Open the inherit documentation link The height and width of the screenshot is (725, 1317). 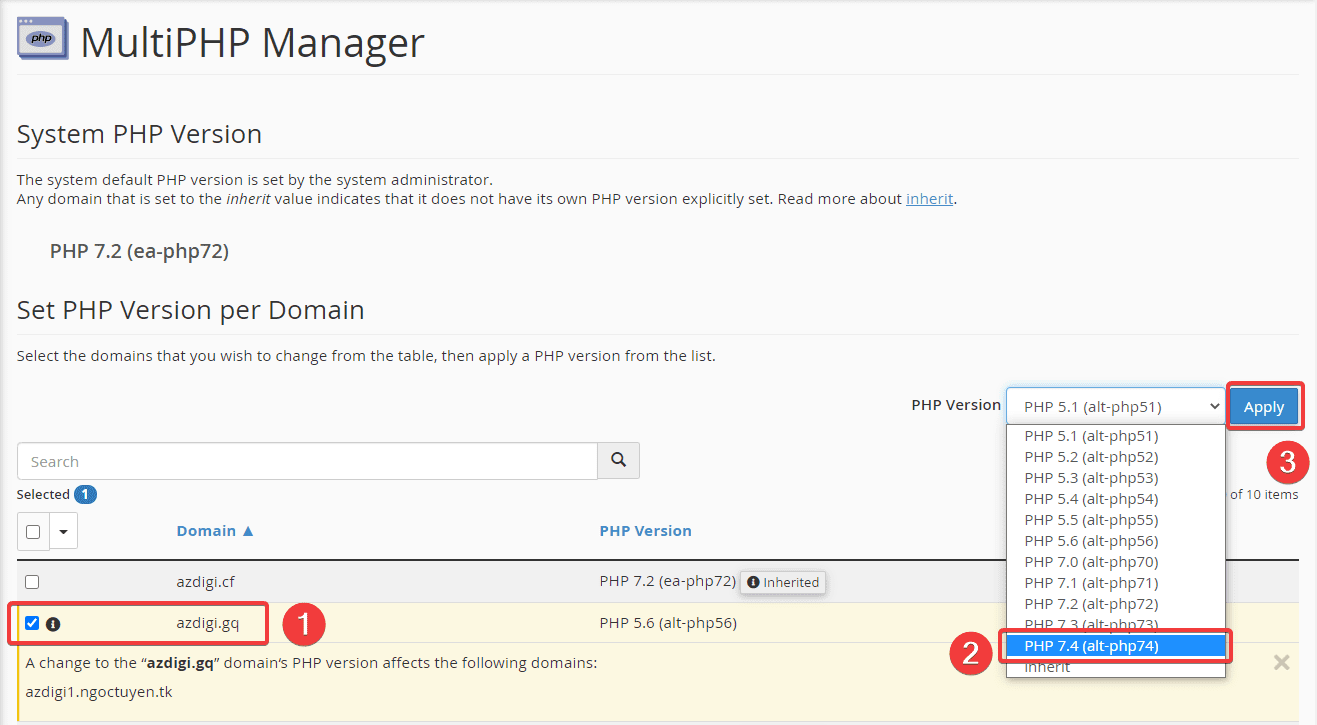click(x=929, y=199)
